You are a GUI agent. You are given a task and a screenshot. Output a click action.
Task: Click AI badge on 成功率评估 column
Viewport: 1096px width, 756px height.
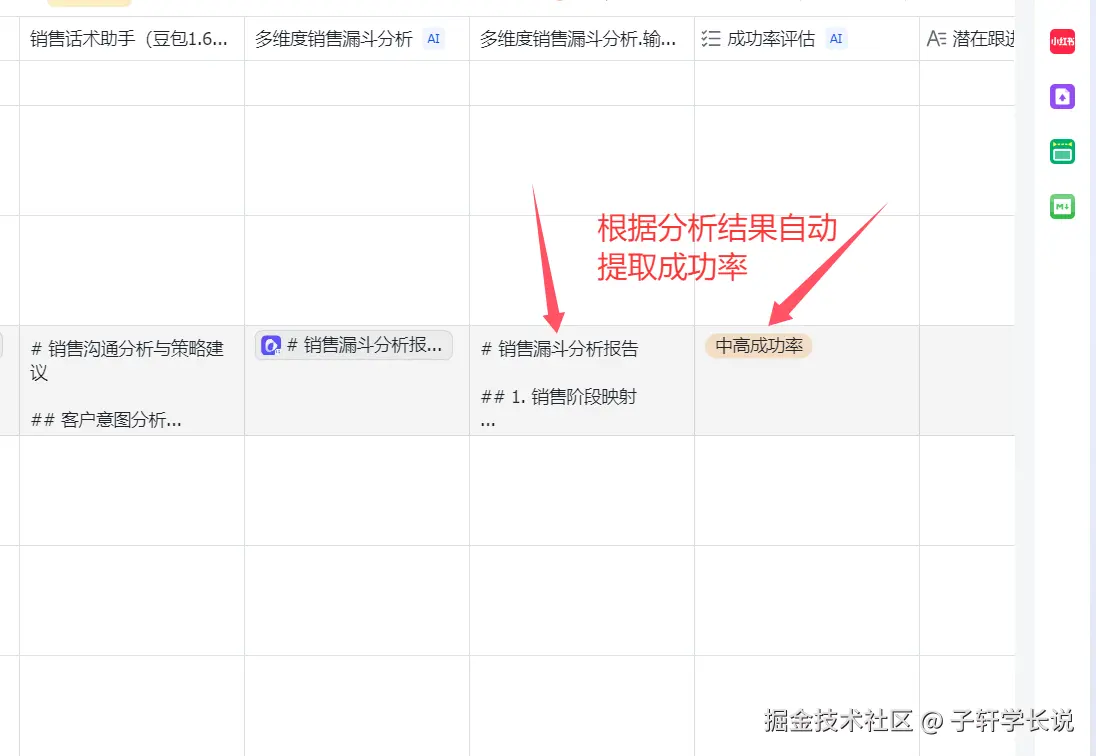click(x=836, y=39)
